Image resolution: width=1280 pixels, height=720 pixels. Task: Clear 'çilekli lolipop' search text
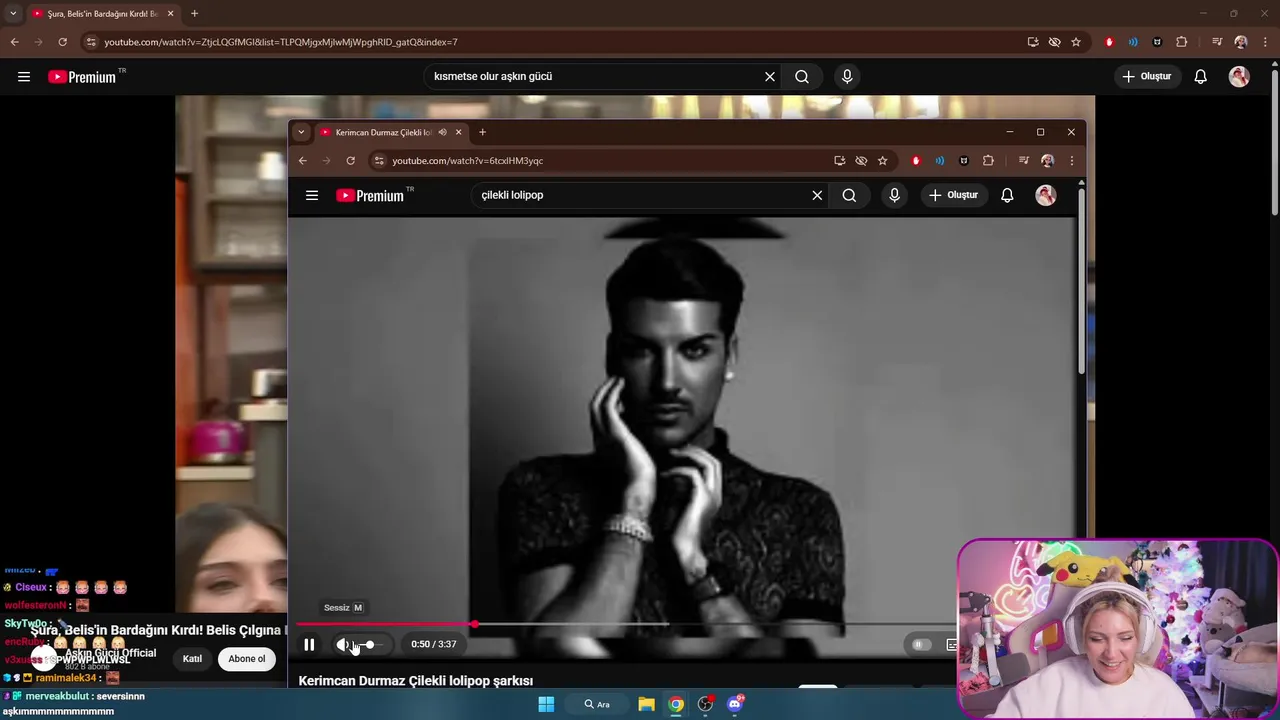point(817,196)
